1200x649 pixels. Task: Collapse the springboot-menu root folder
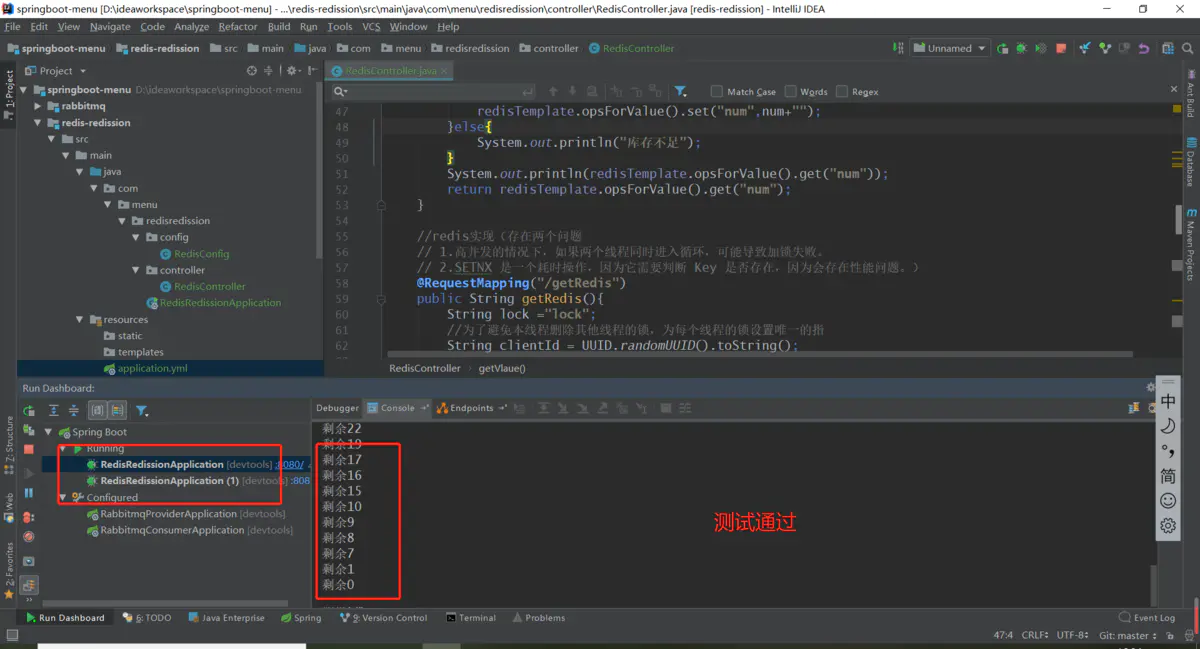pos(24,90)
